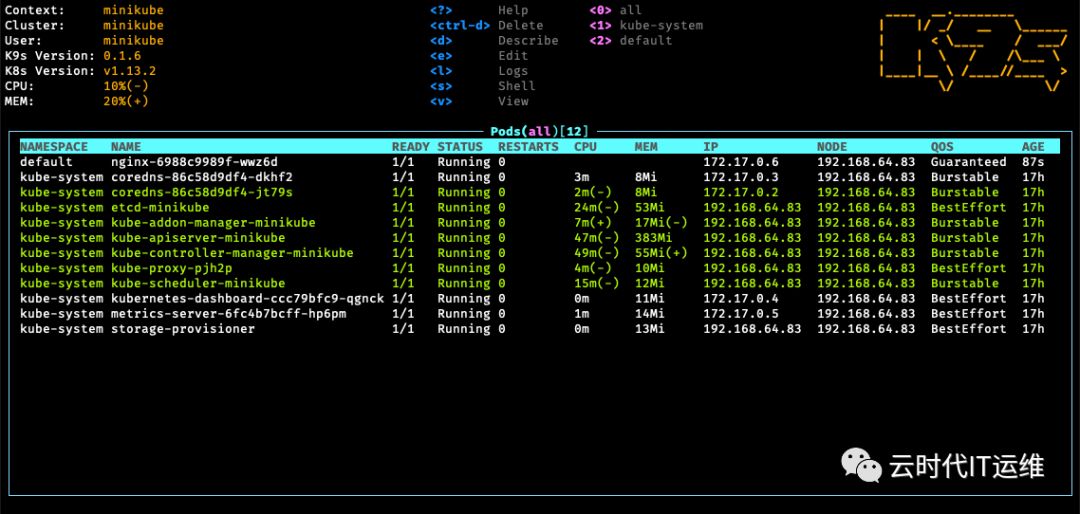Click the Edit shortcut <e>

click(441, 56)
